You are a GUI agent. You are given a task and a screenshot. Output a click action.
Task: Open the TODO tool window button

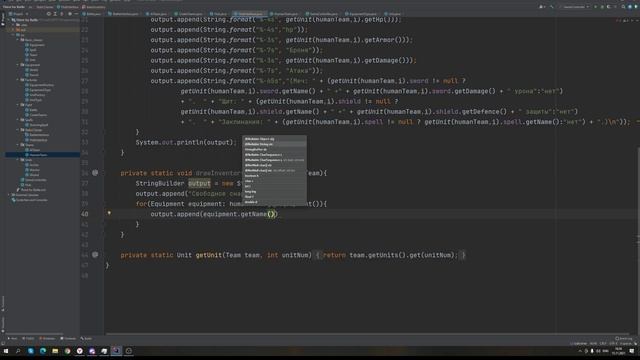(x=28, y=338)
